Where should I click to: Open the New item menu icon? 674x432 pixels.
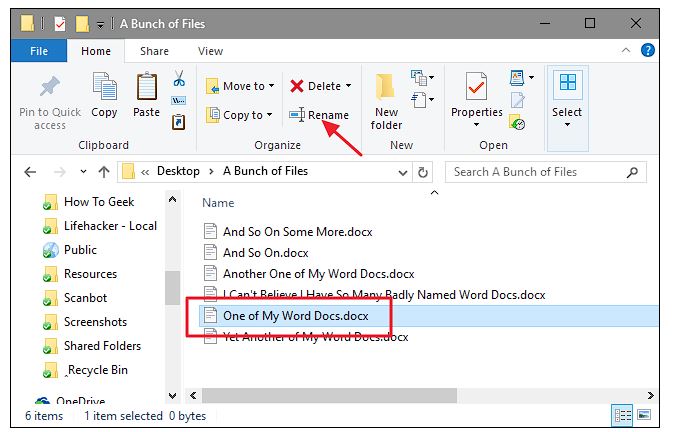click(x=422, y=78)
